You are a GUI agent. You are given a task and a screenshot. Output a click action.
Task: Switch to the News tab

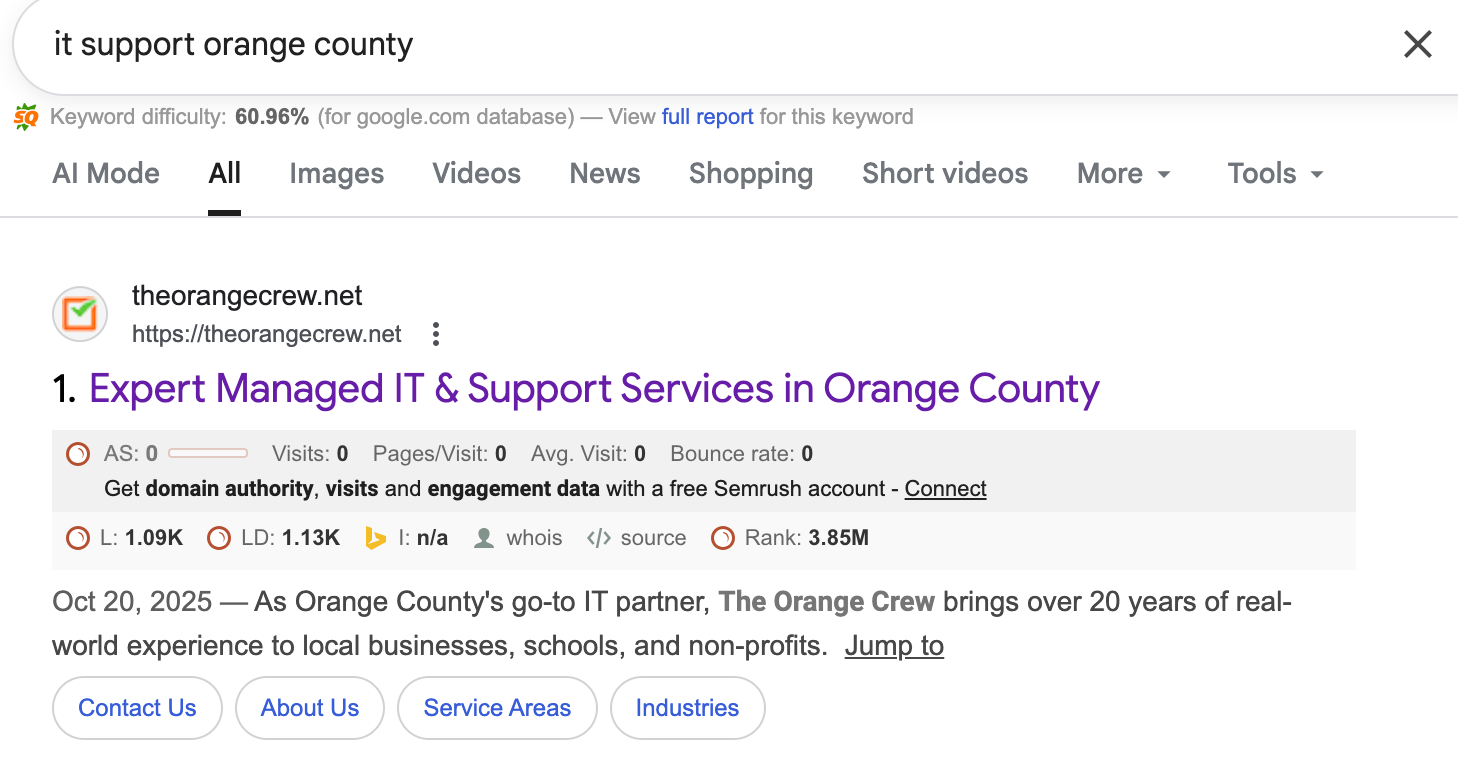[604, 173]
